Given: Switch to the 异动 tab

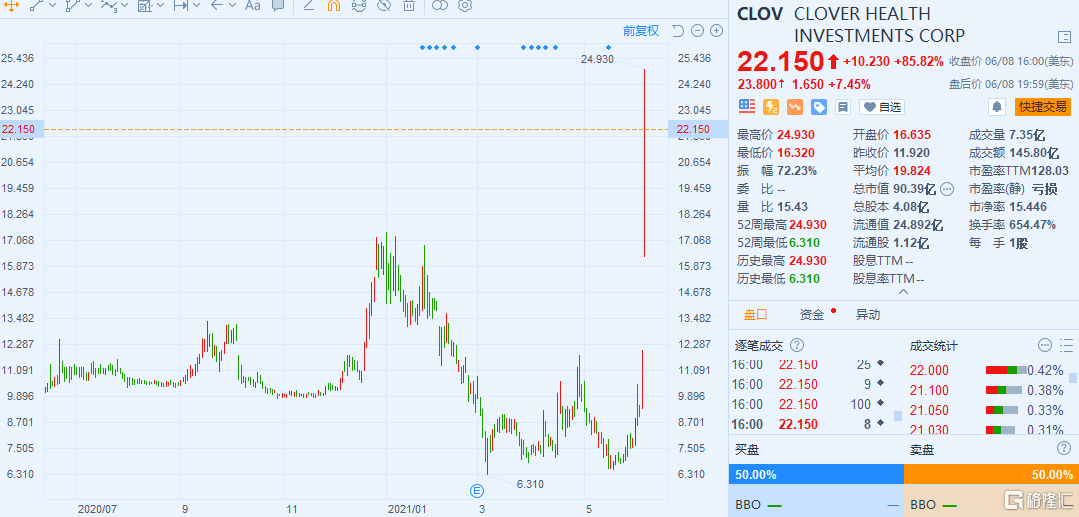Looking at the screenshot, I should pyautogui.click(x=868, y=315).
